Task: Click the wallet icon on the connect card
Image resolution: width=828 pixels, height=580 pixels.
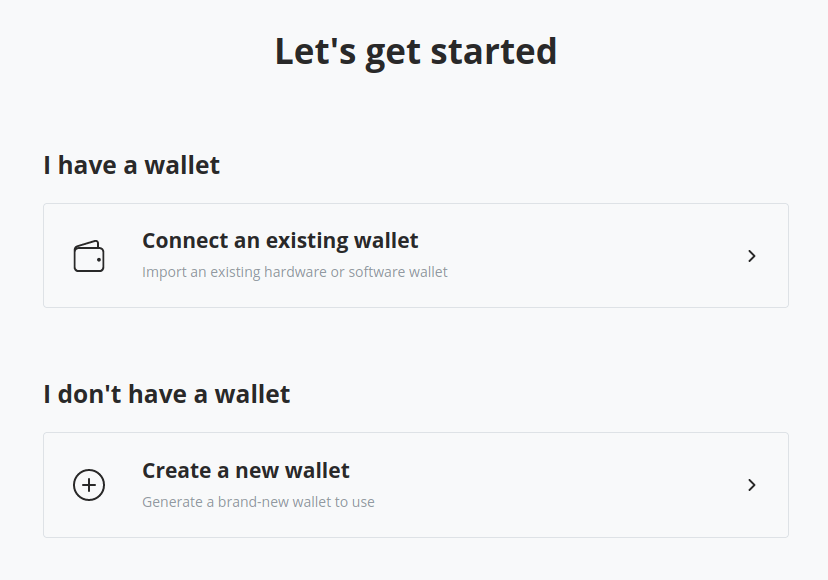Action: (89, 256)
